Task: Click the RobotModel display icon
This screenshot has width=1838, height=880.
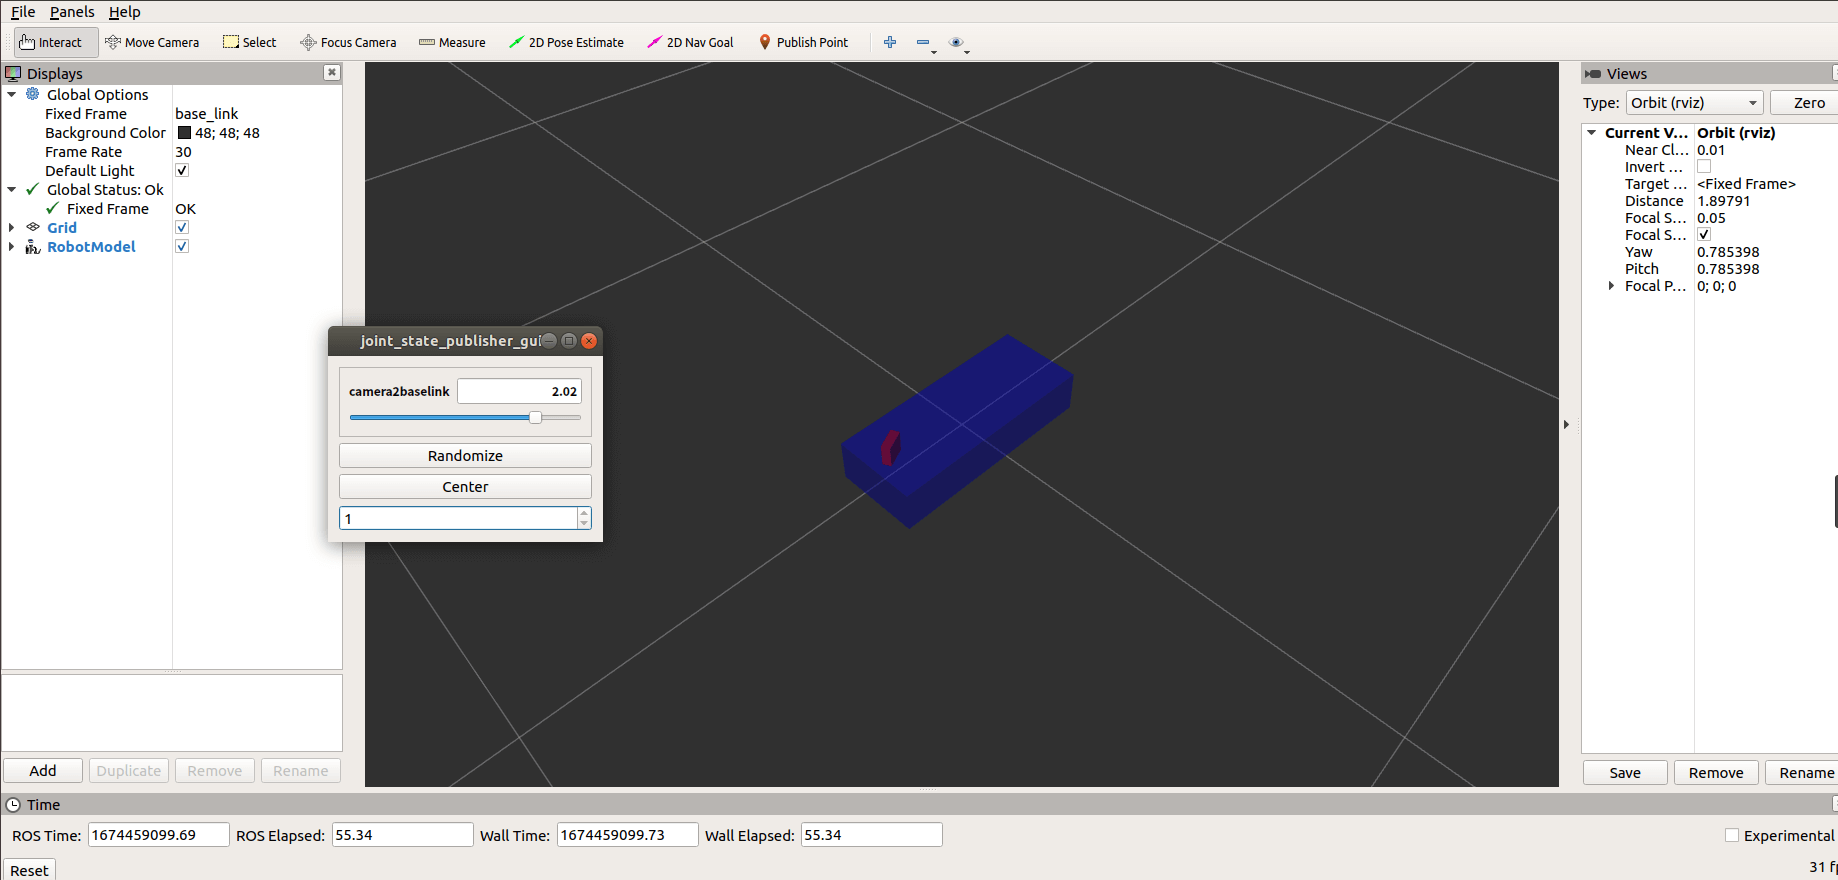Action: [33, 246]
